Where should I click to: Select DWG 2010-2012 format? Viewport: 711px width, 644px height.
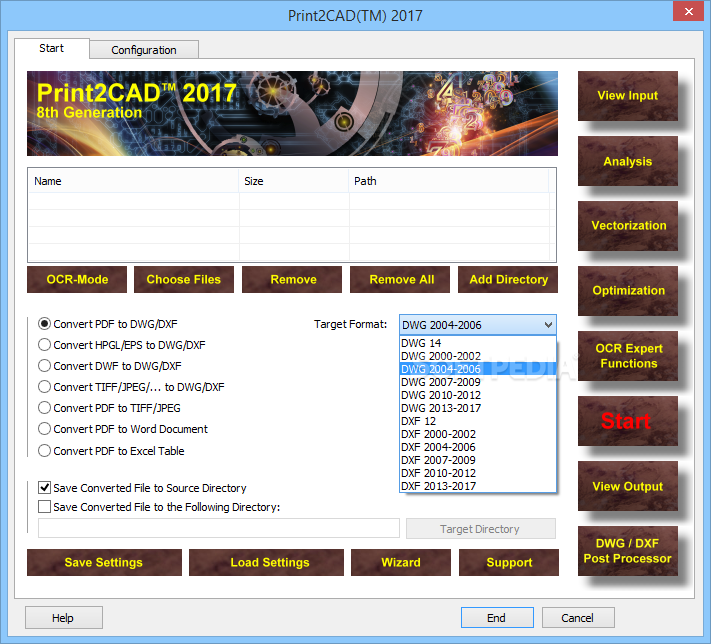tap(477, 395)
